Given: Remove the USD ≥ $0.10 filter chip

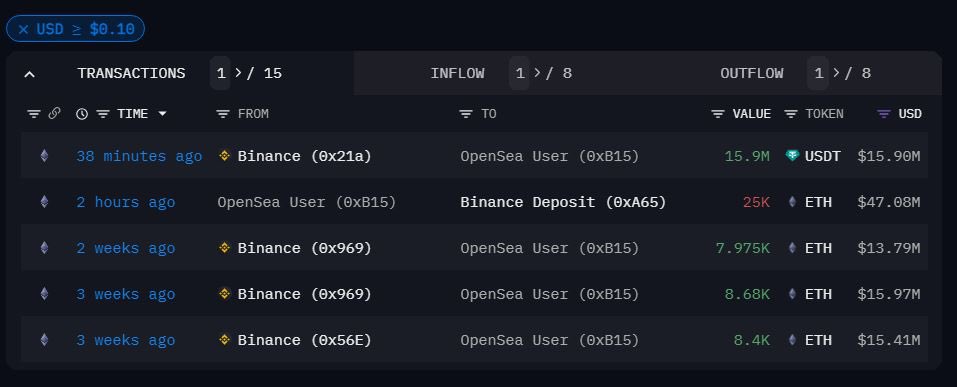Looking at the screenshot, I should 23,29.
